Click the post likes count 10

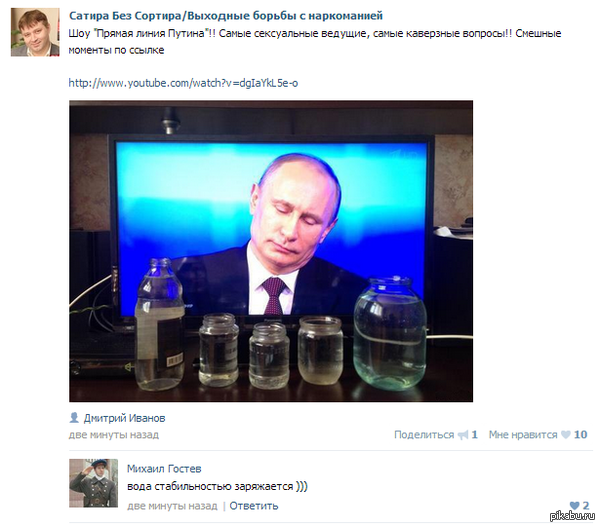click(580, 435)
